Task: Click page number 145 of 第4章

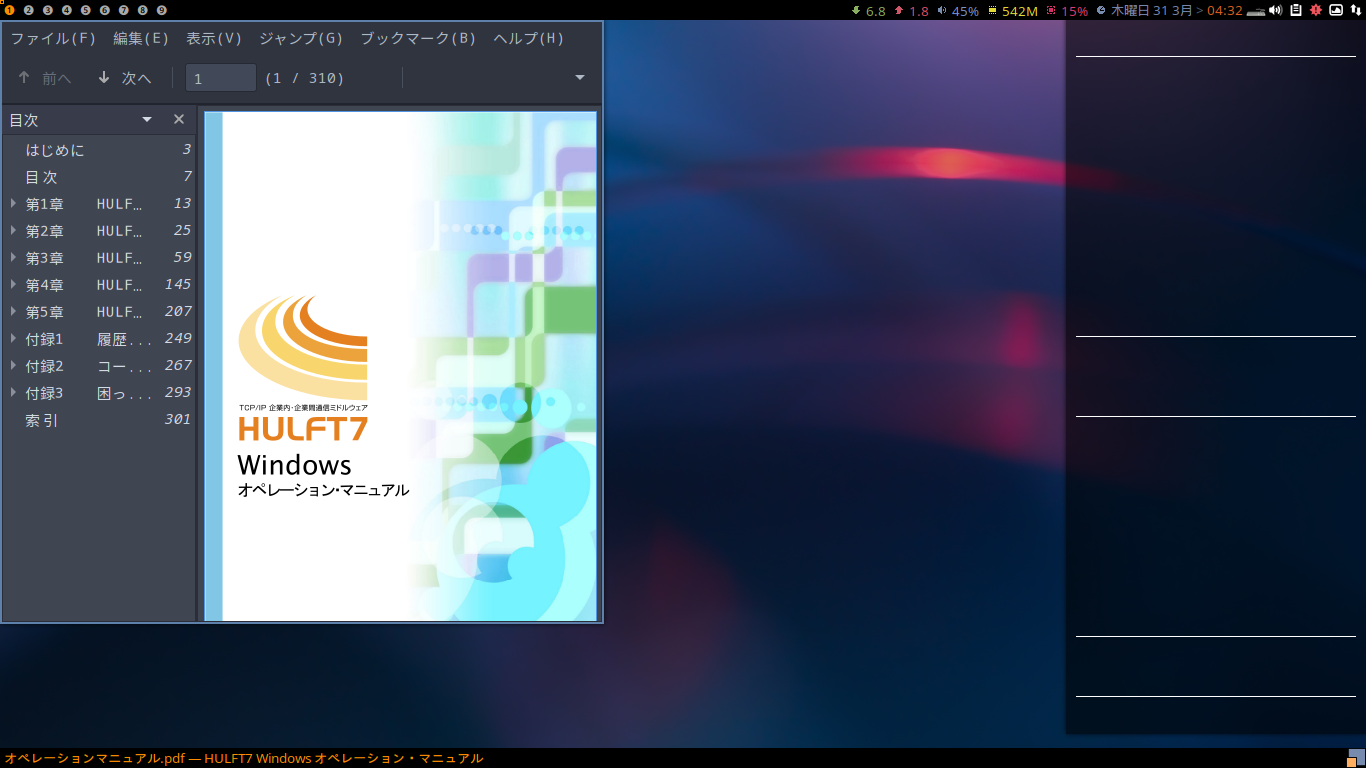Action: click(178, 285)
